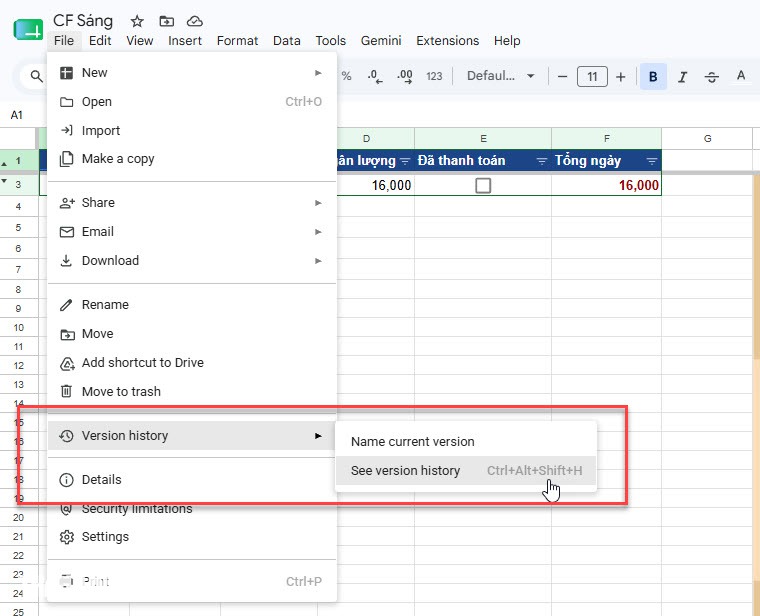
Task: Open the File menu
Action: coord(64,41)
